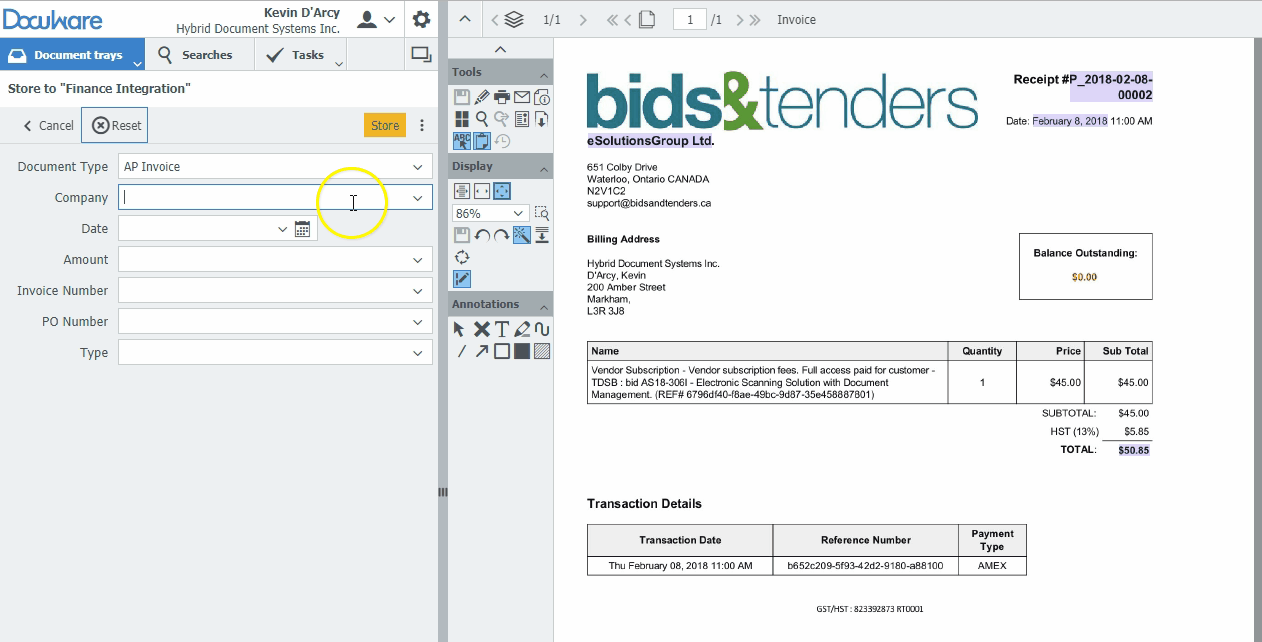1262x642 pixels.
Task: Expand the Company field dropdown arrow
Action: coord(417,198)
